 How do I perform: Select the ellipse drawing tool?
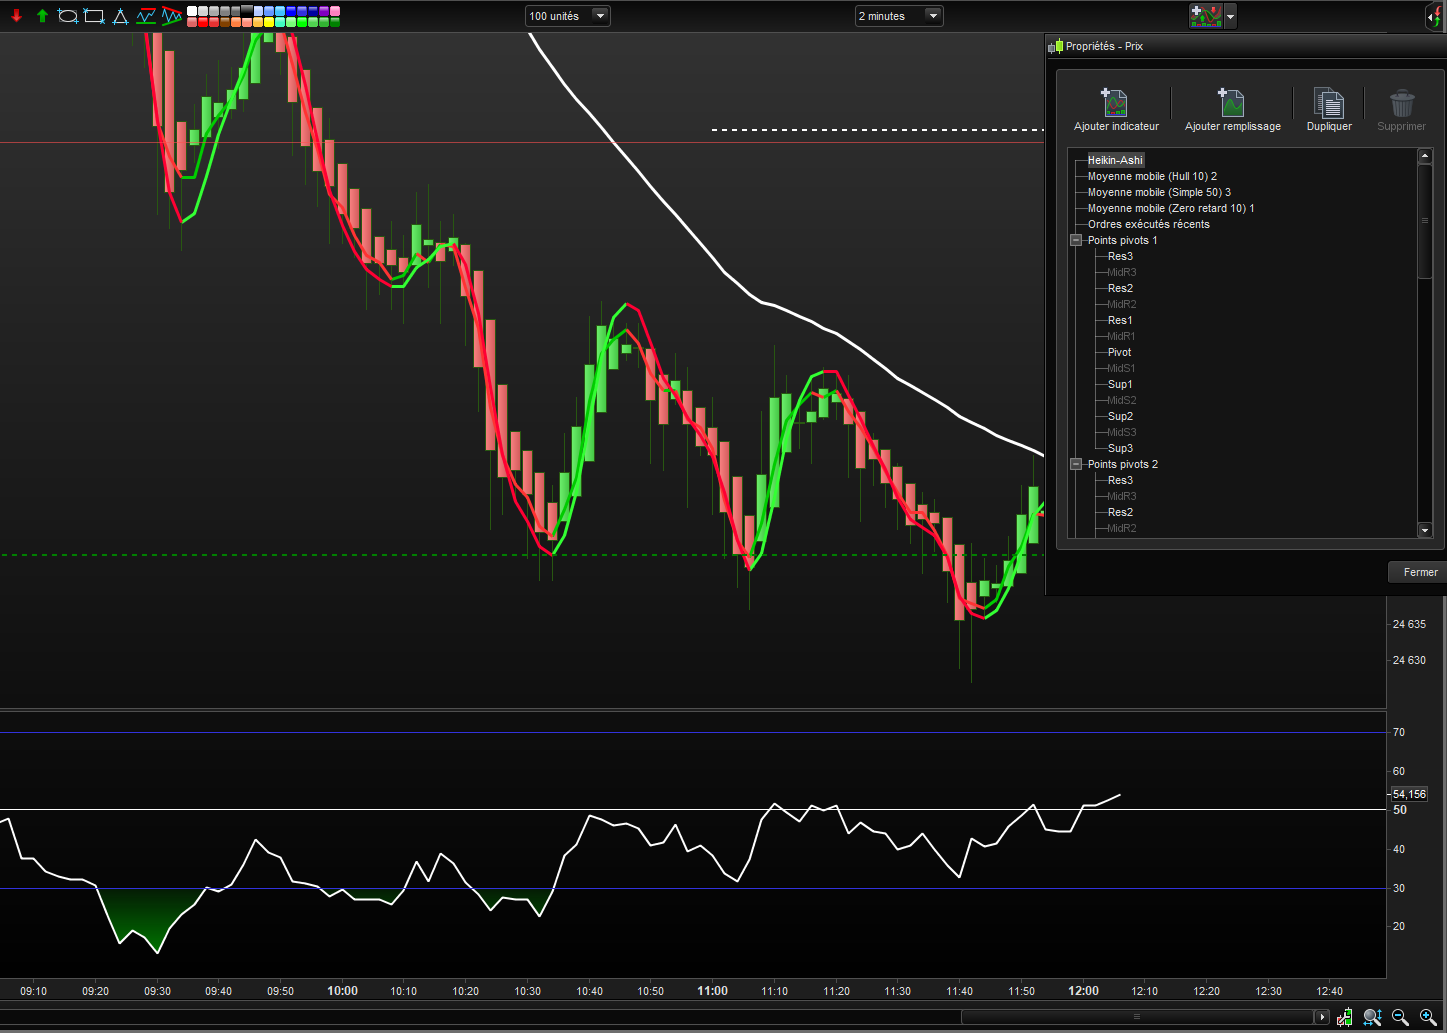(x=68, y=16)
